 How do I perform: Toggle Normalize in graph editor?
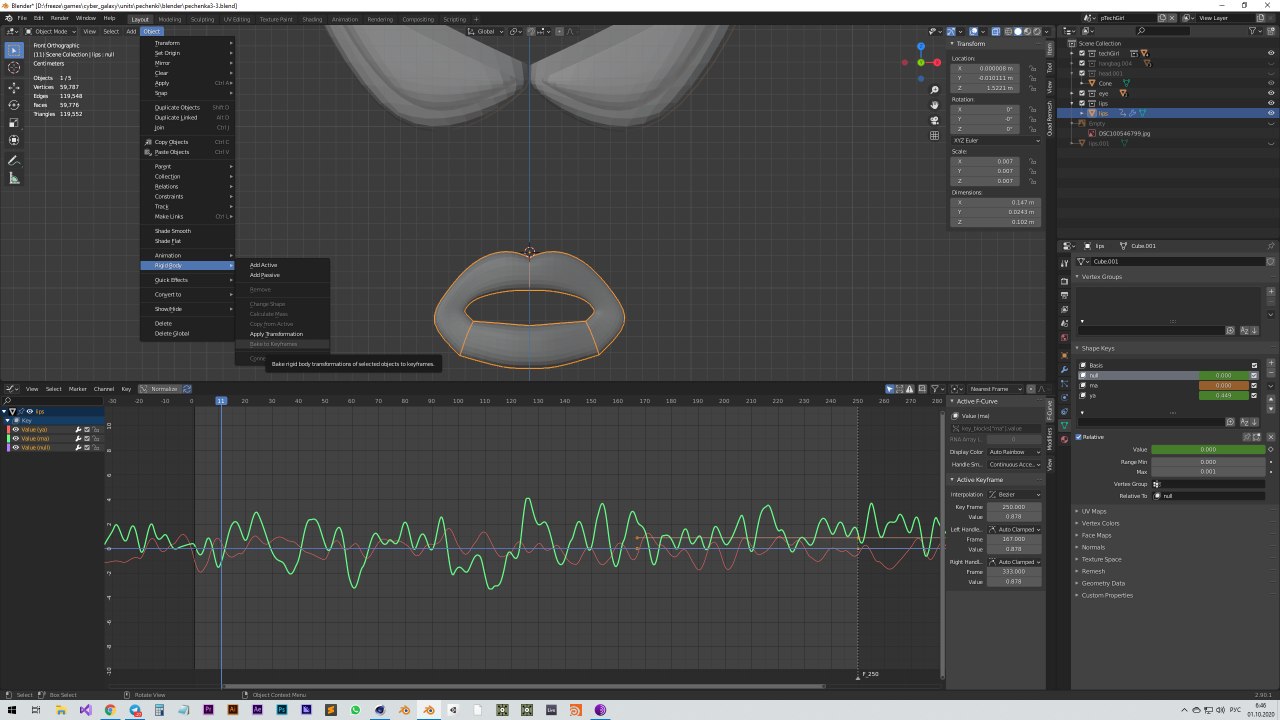point(161,389)
